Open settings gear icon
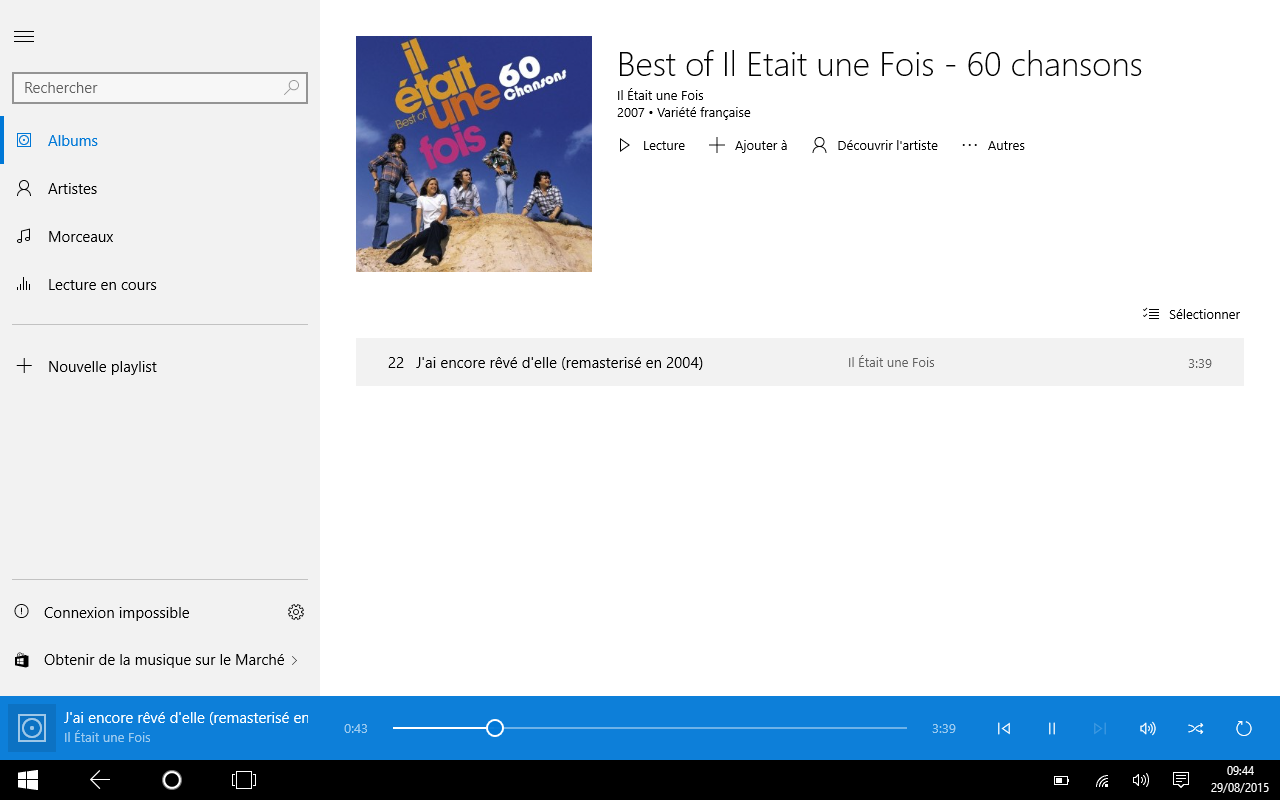 coord(296,612)
